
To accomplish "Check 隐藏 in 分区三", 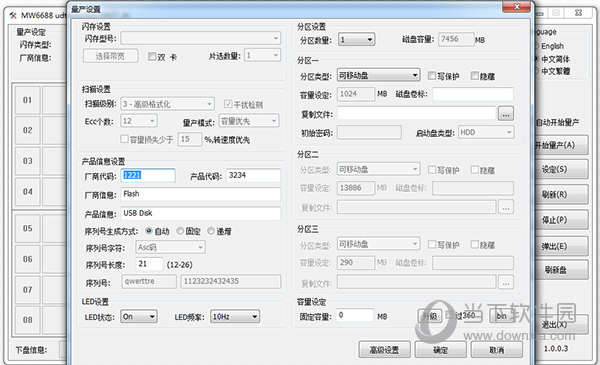I will click(x=474, y=244).
